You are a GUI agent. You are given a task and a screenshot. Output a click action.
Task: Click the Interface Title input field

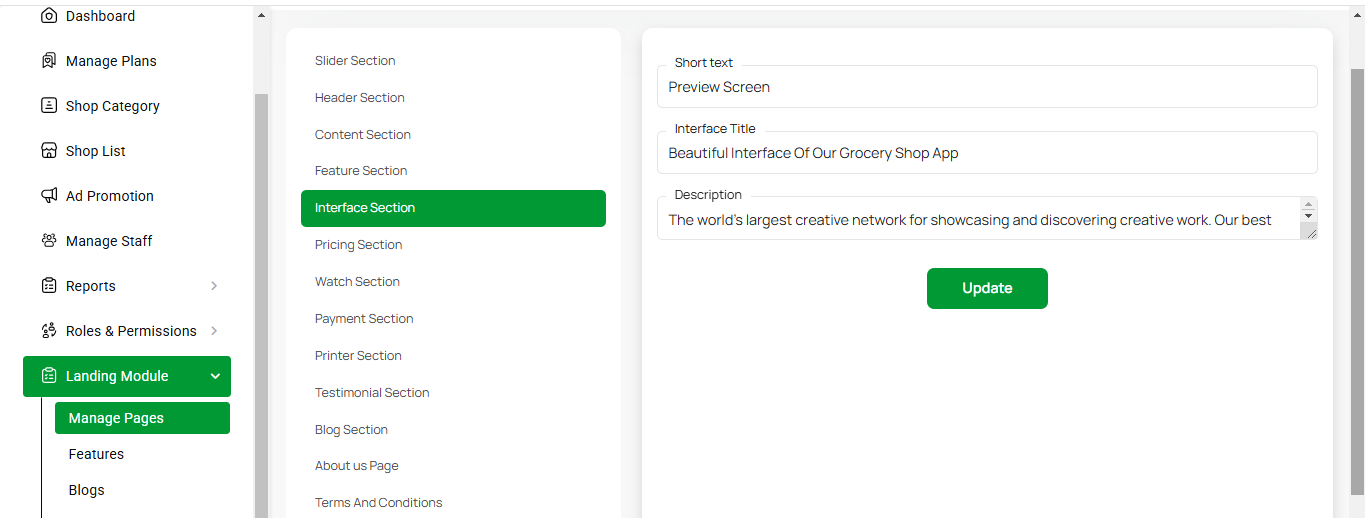click(x=986, y=153)
